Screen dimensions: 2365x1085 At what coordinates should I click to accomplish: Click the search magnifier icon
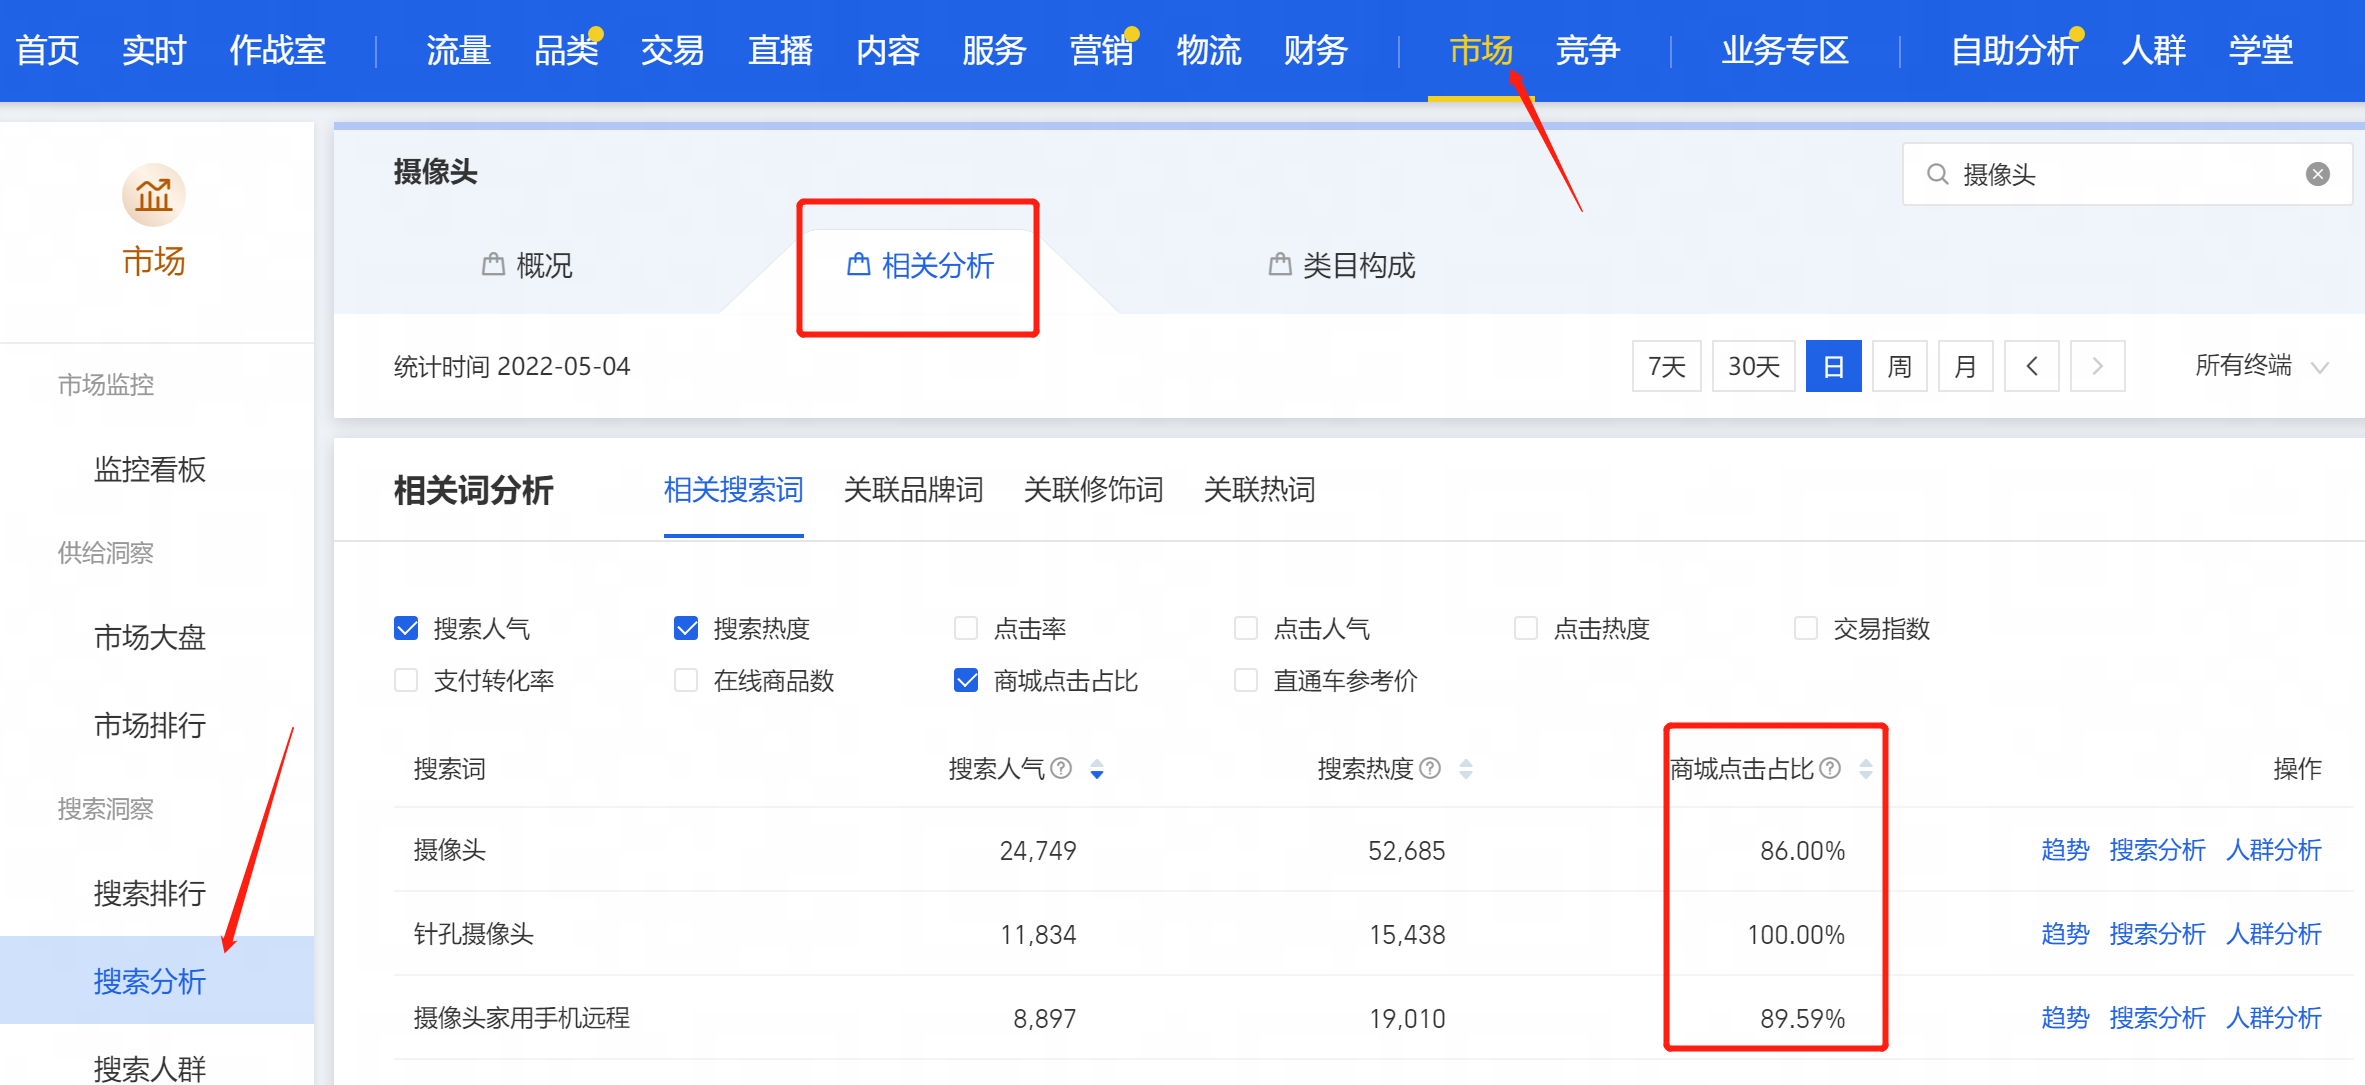[1937, 174]
